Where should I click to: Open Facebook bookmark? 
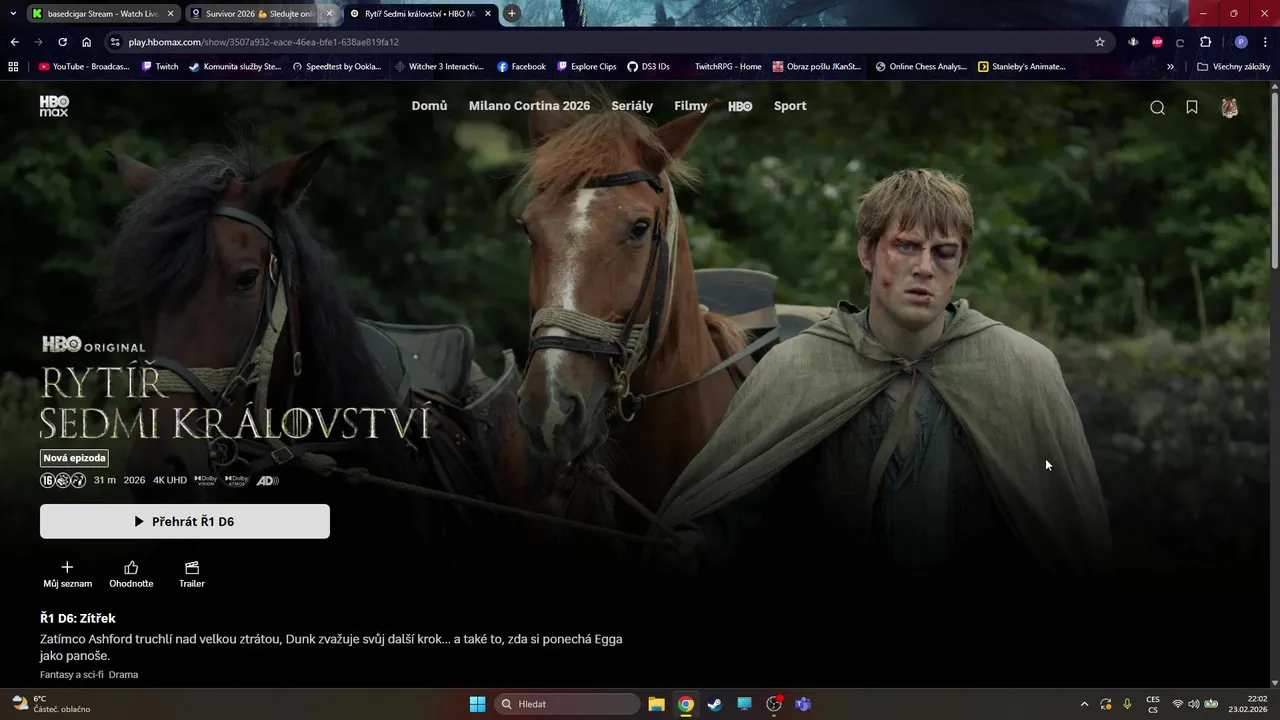[521, 67]
